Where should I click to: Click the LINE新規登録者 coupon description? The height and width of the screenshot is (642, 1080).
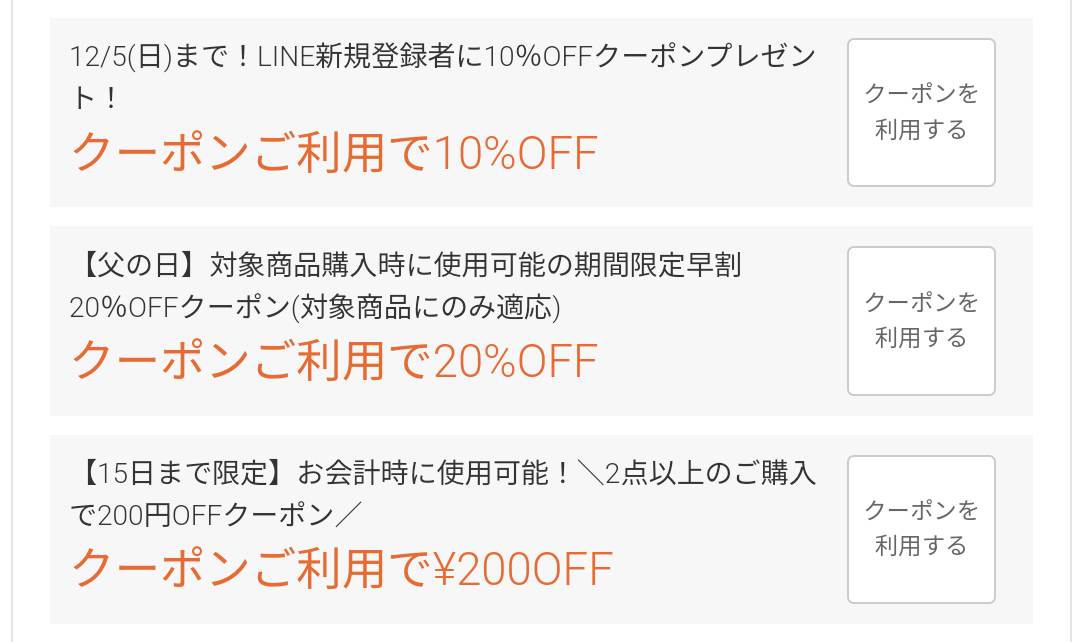point(440,57)
